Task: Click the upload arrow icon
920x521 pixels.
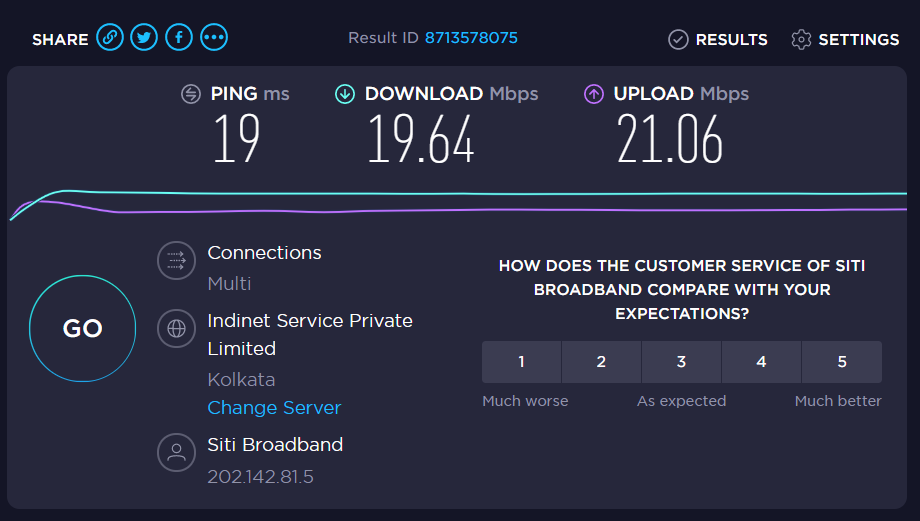Action: 594,94
